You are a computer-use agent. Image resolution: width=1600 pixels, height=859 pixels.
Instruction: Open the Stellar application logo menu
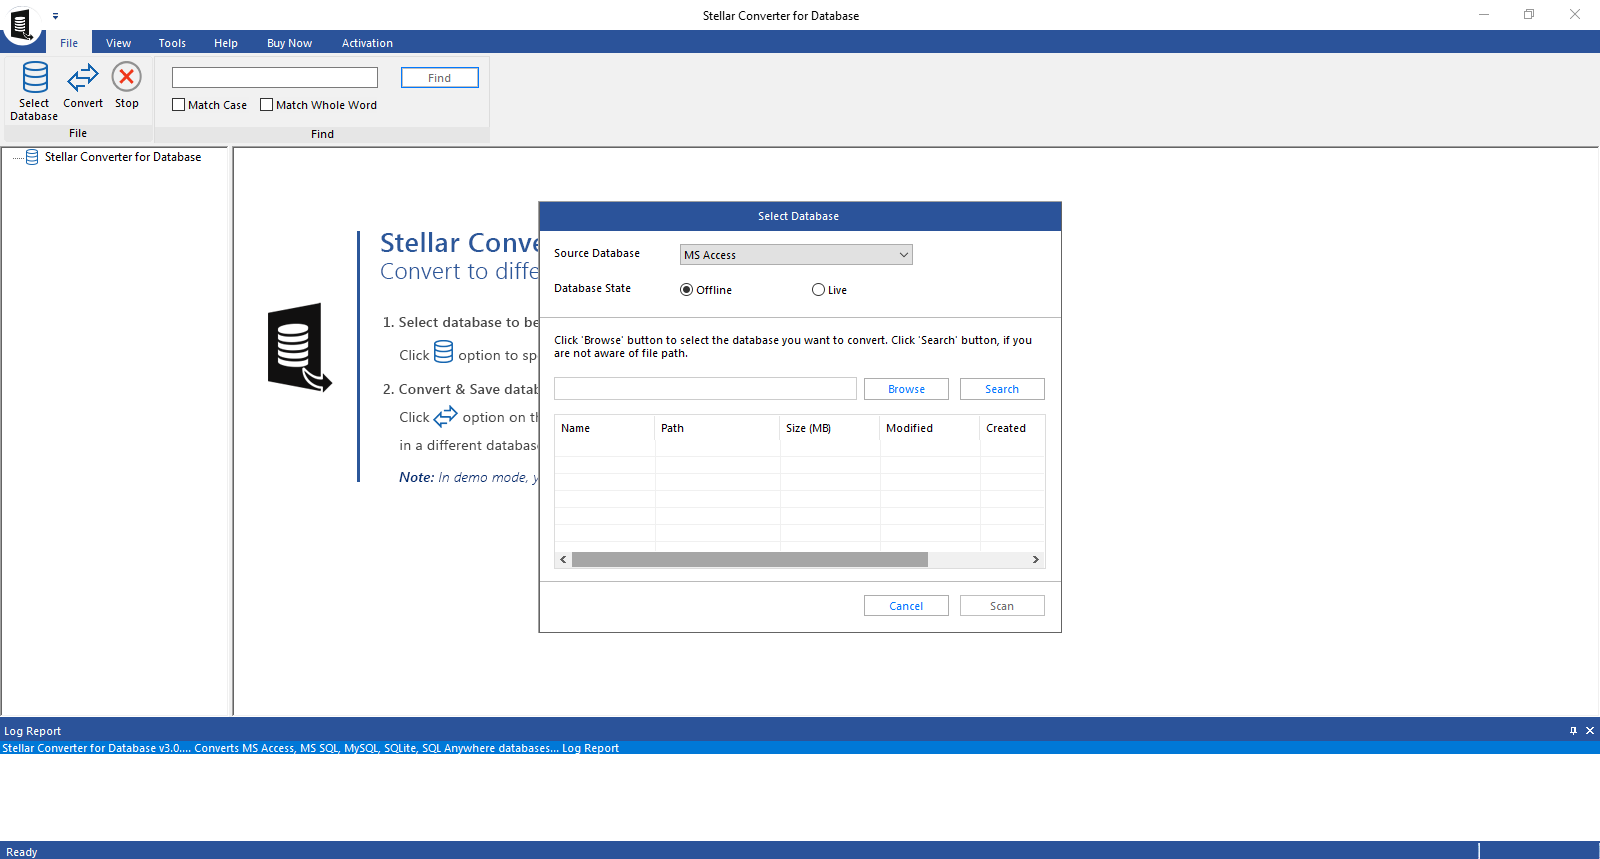click(21, 23)
